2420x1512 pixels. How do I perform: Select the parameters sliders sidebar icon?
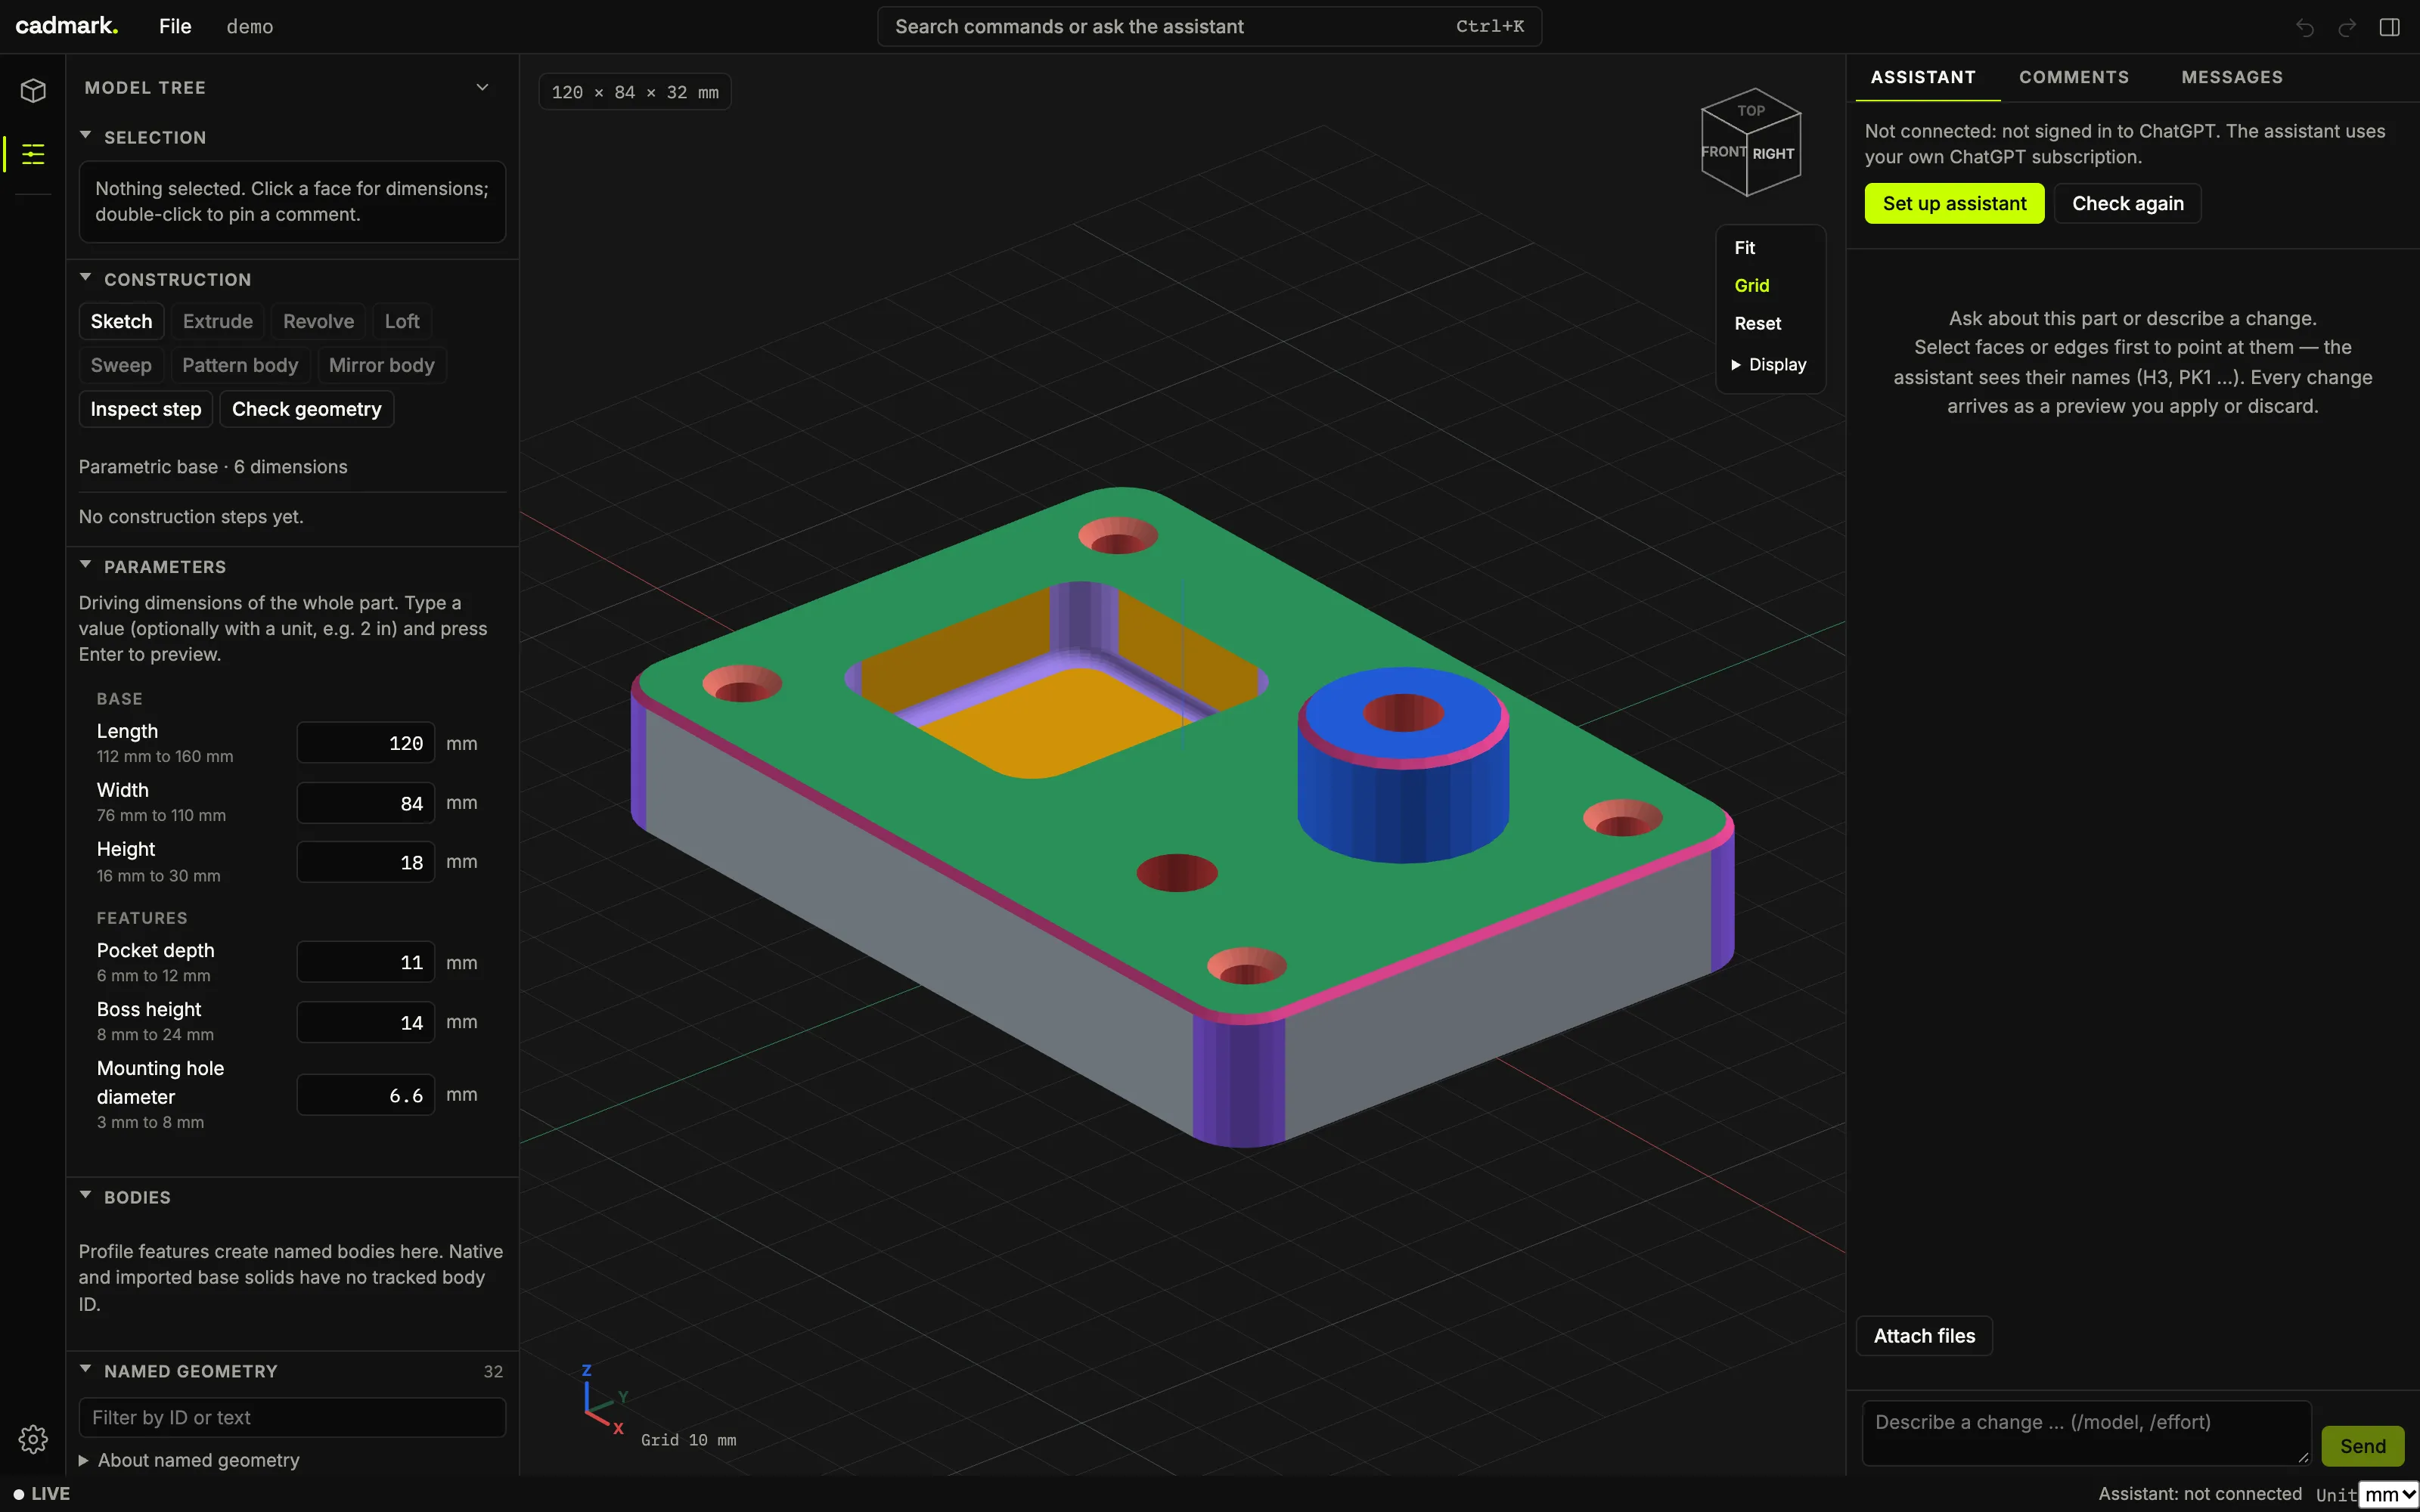33,154
